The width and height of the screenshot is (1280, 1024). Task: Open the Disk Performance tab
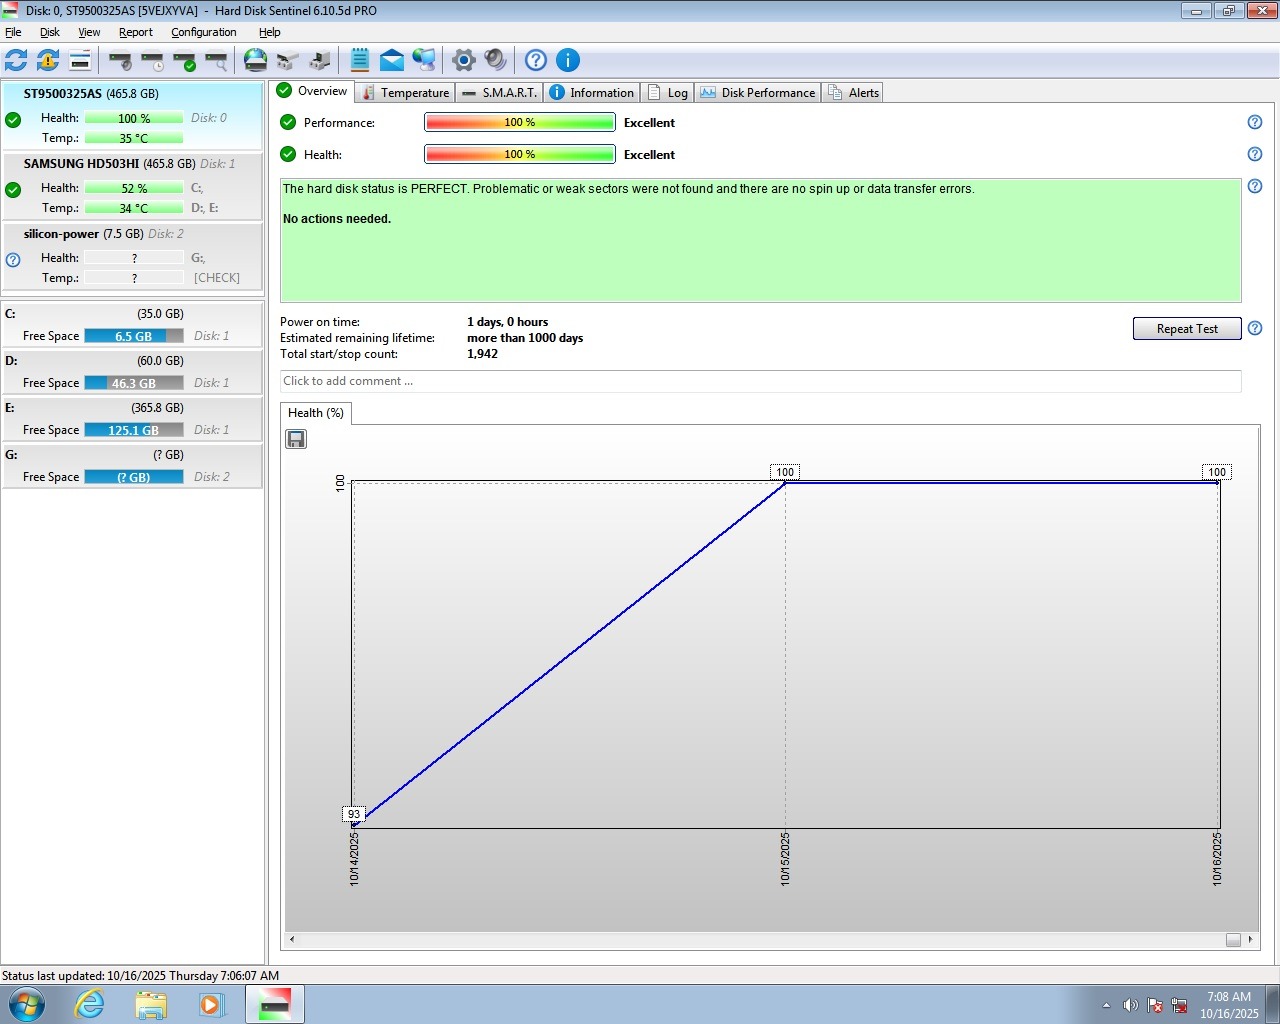point(758,93)
